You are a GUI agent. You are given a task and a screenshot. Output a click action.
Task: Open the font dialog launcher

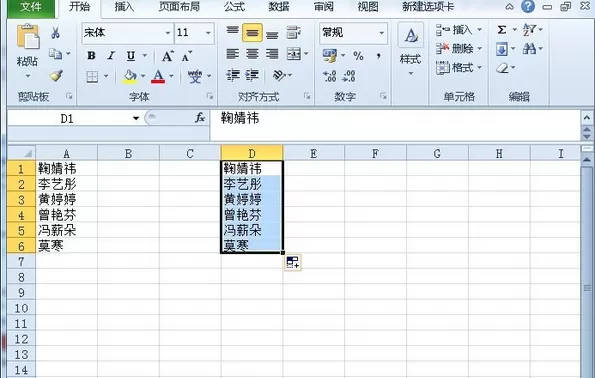(210, 96)
